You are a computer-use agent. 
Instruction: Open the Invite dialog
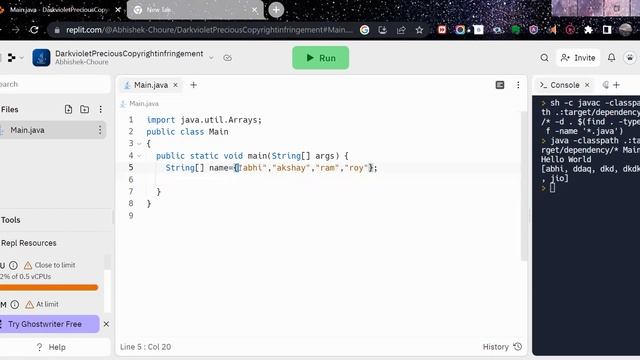[x=578, y=58]
